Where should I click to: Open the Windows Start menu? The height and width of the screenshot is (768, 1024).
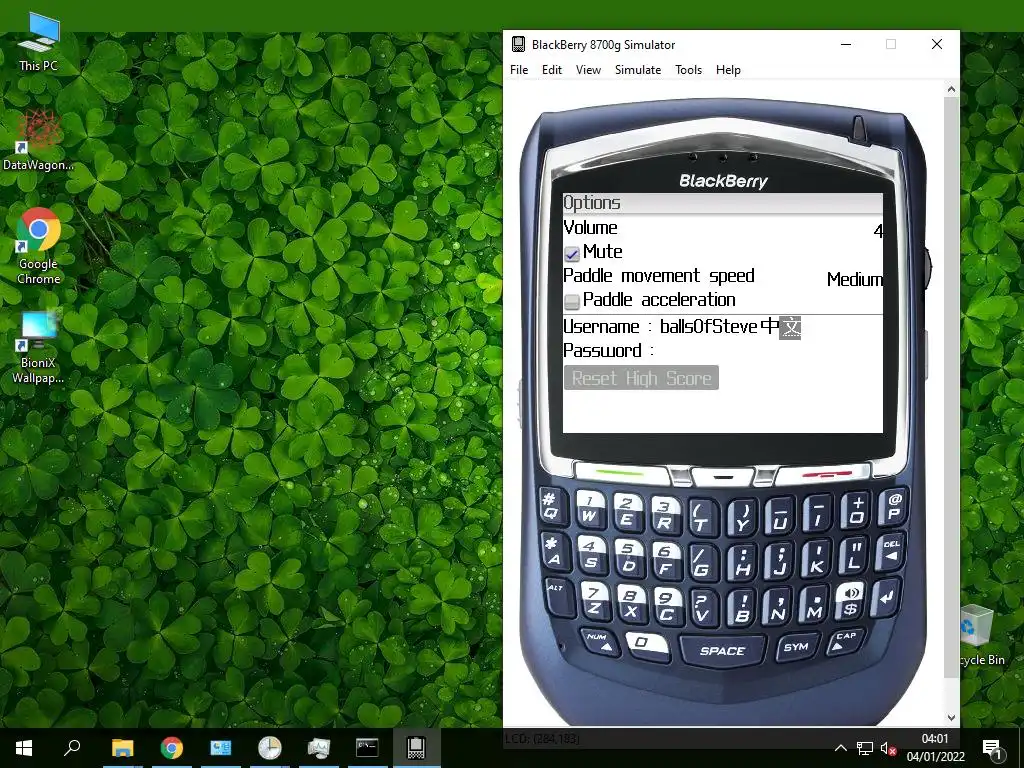click(24, 748)
